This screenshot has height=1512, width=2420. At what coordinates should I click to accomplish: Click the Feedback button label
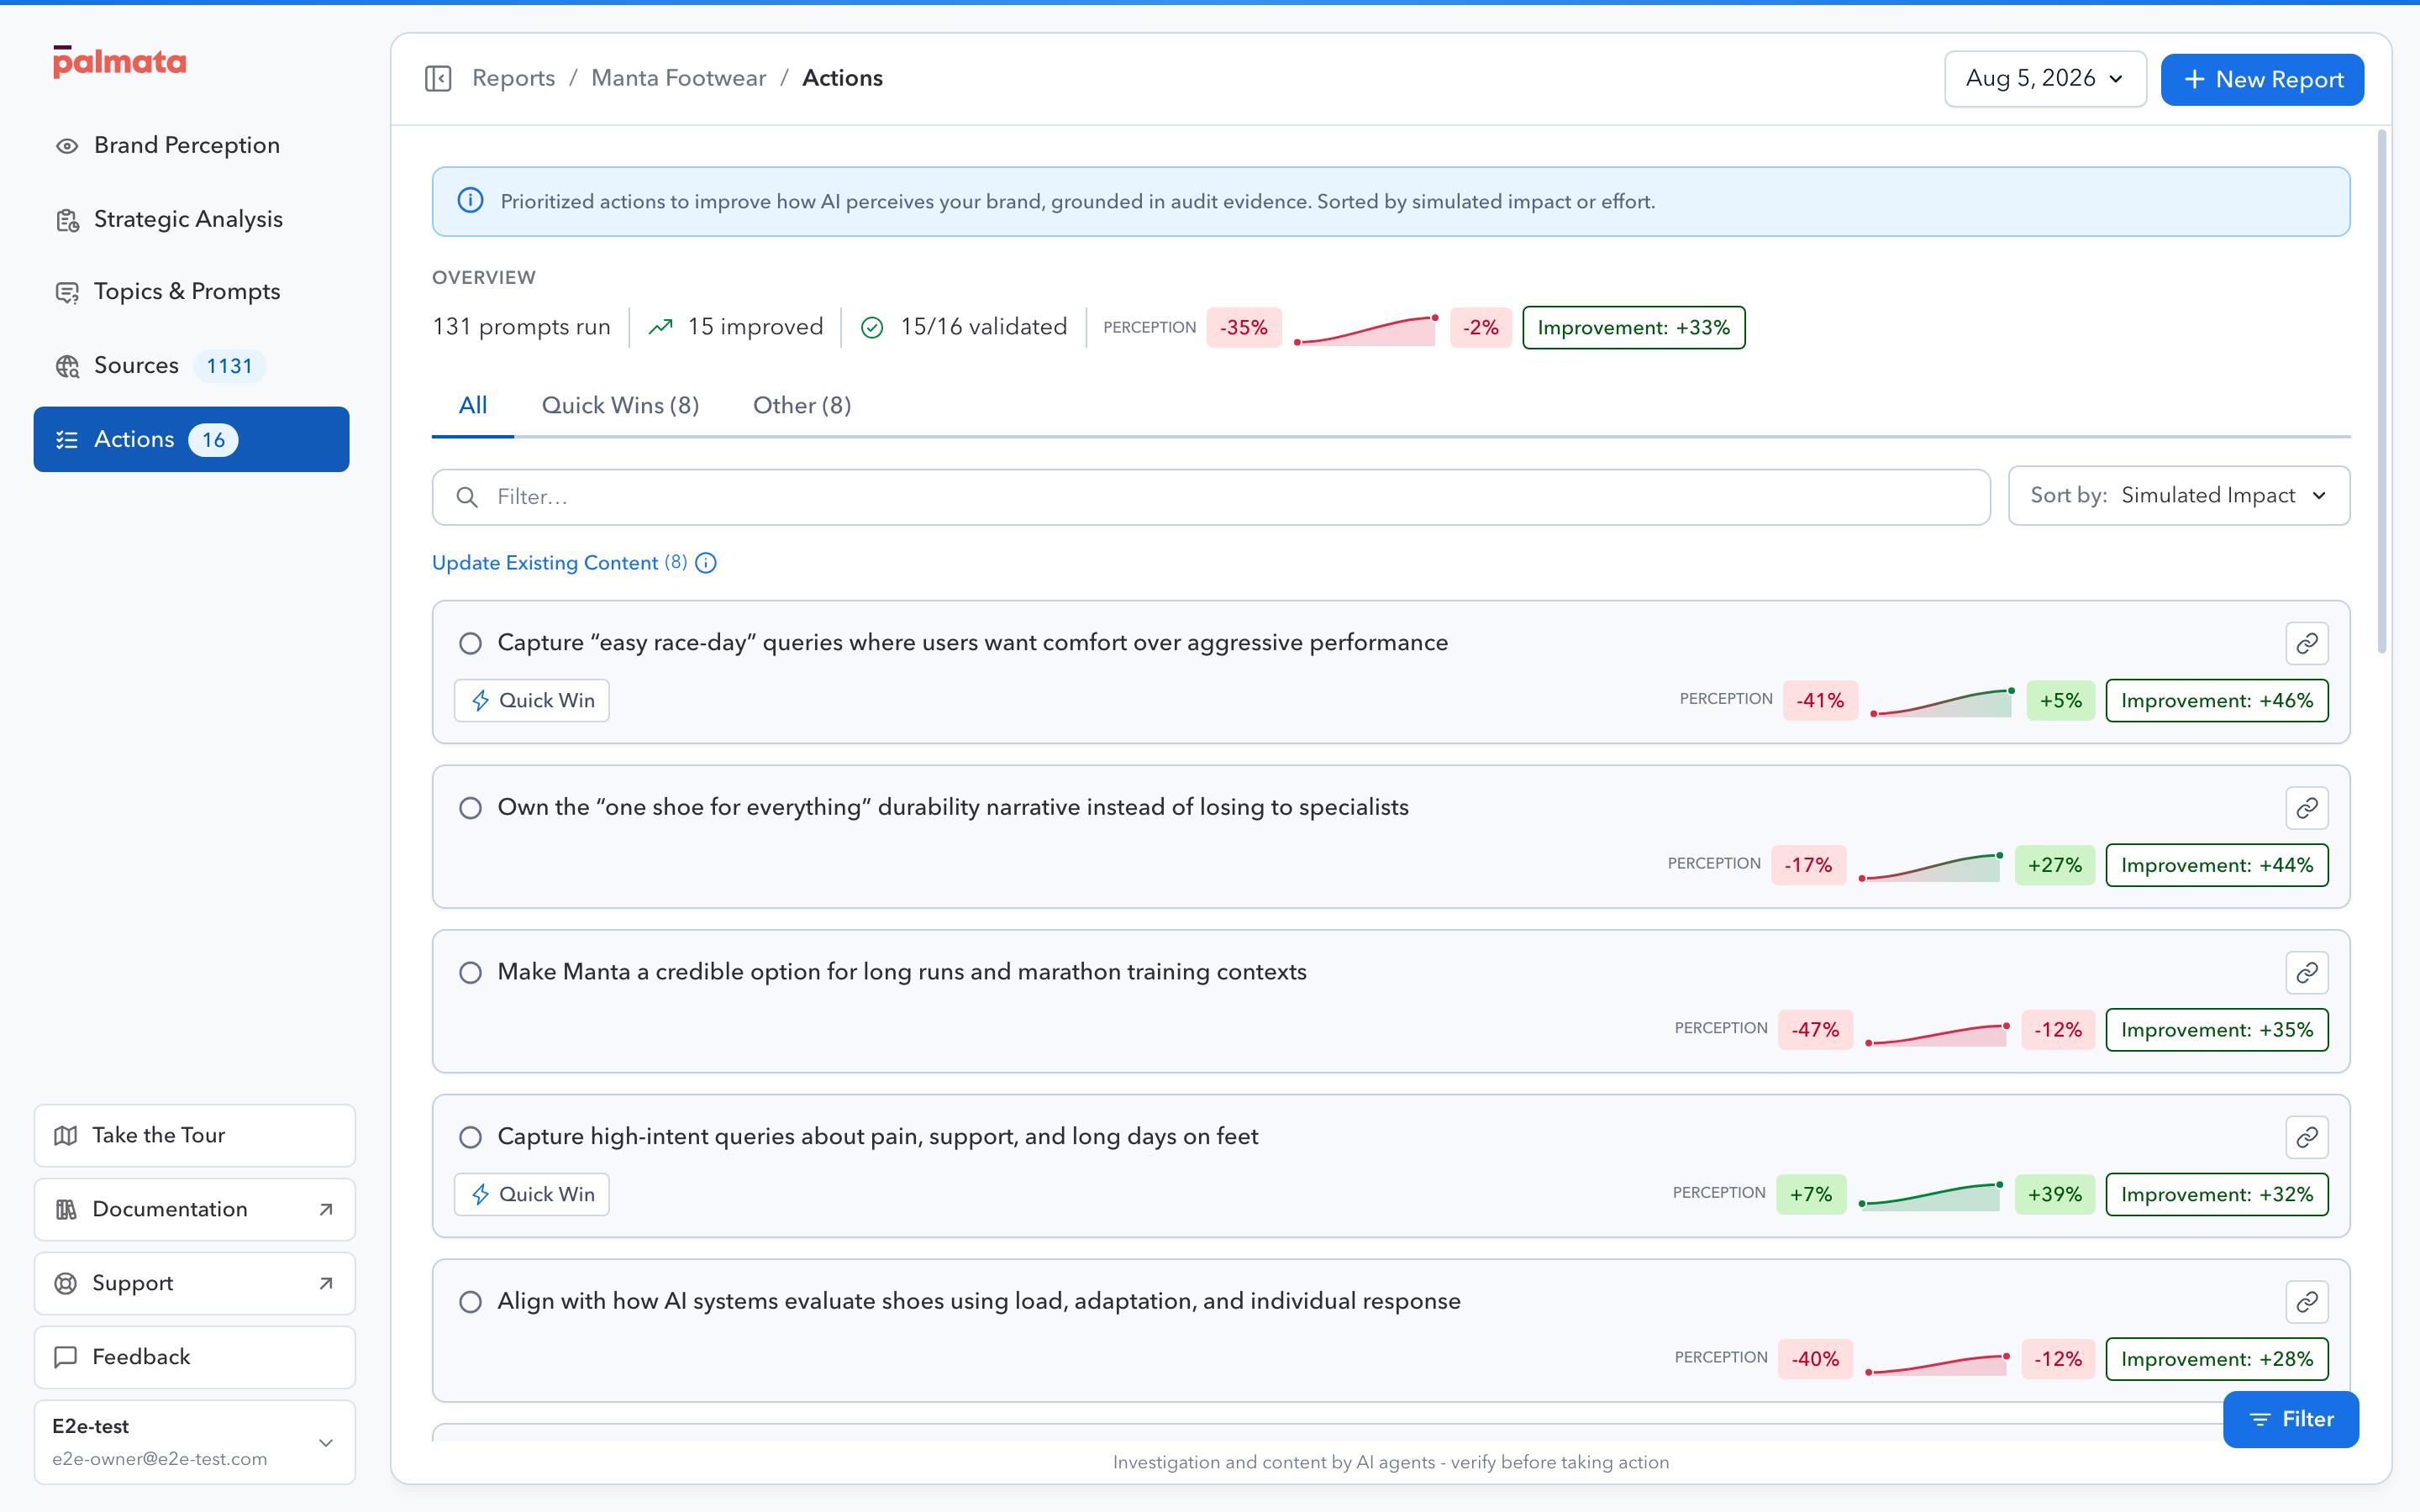click(x=141, y=1357)
